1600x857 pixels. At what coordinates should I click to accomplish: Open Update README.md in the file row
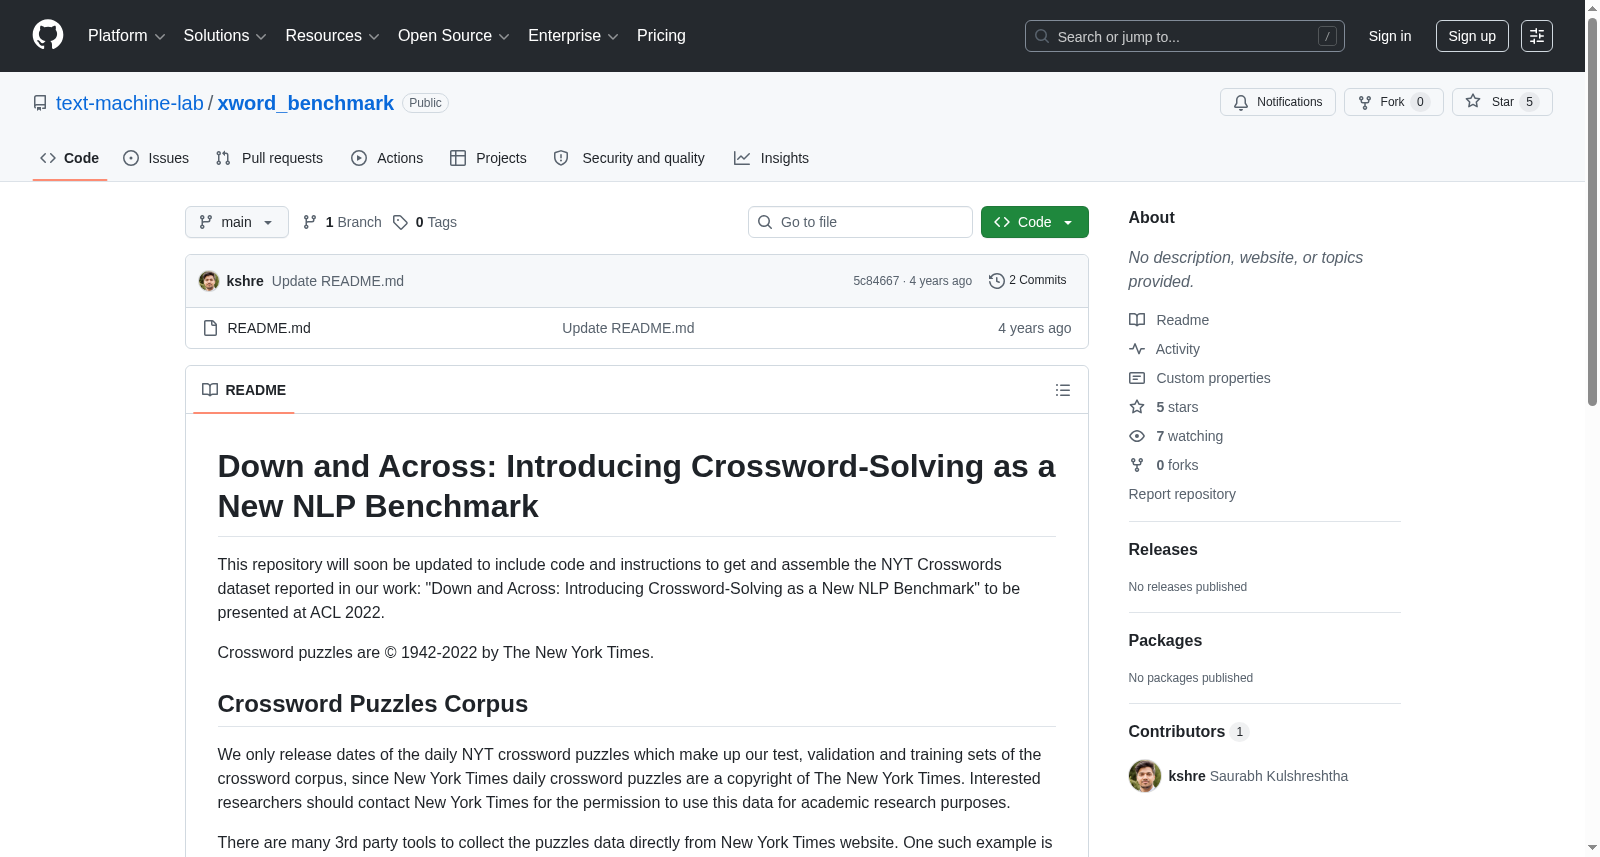click(x=628, y=328)
